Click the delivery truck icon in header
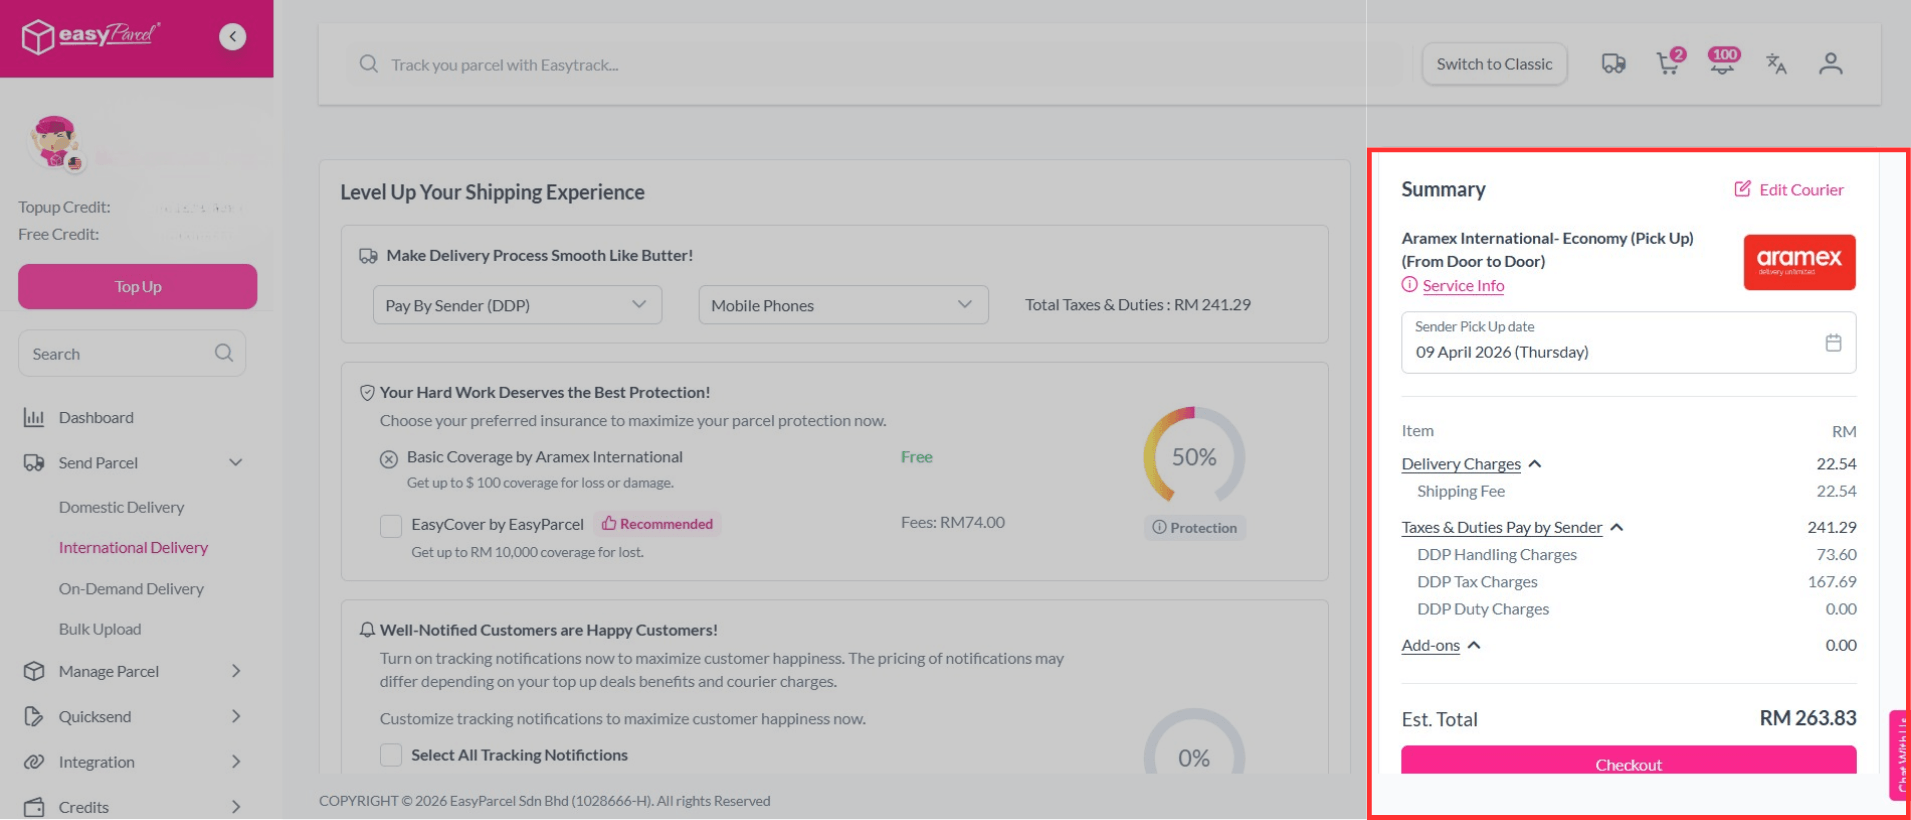This screenshot has height=820, width=1911. (x=1613, y=64)
